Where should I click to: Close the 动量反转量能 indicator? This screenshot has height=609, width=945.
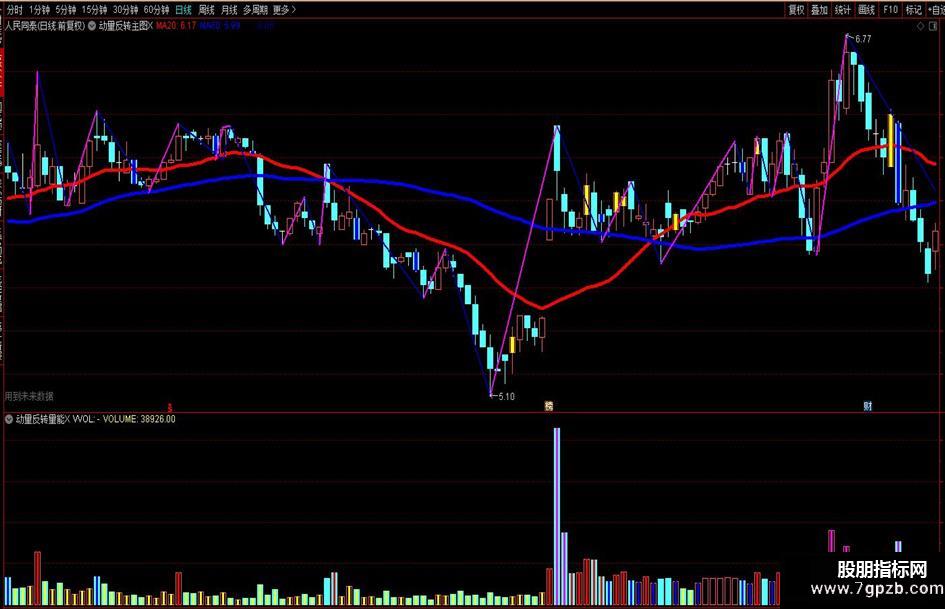[67, 419]
